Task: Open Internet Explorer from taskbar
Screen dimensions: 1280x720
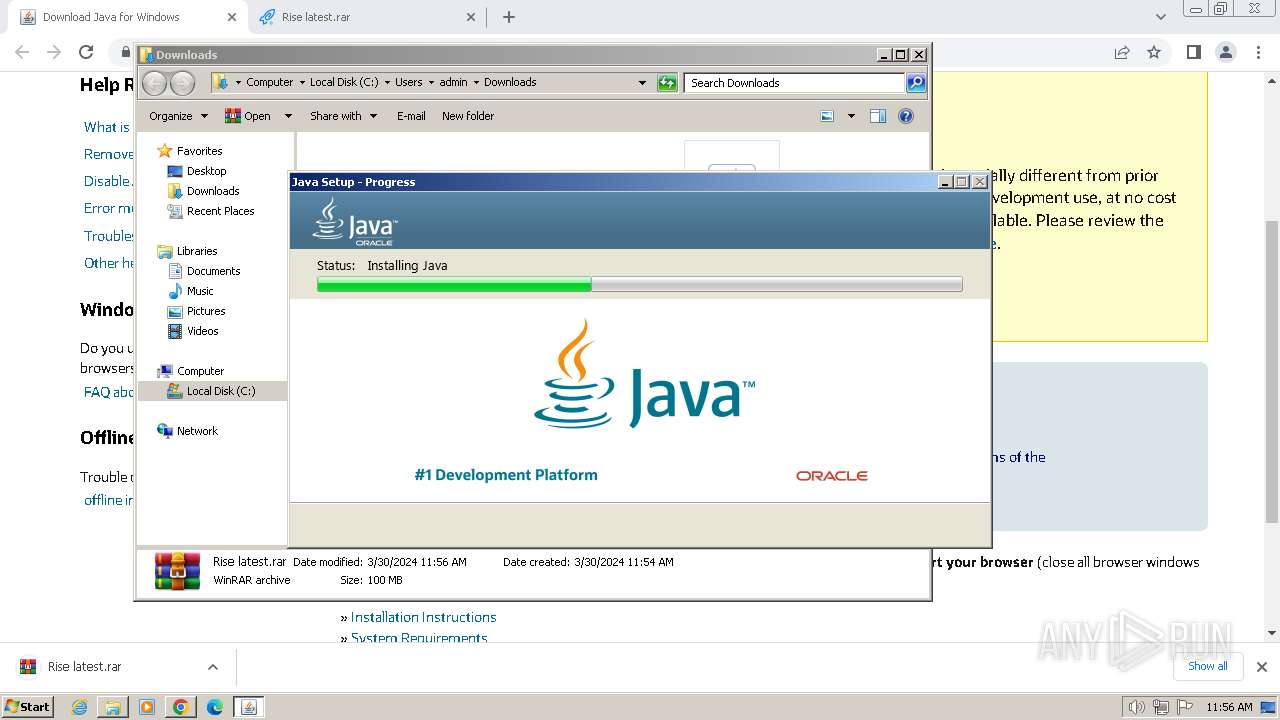Action: [x=80, y=707]
